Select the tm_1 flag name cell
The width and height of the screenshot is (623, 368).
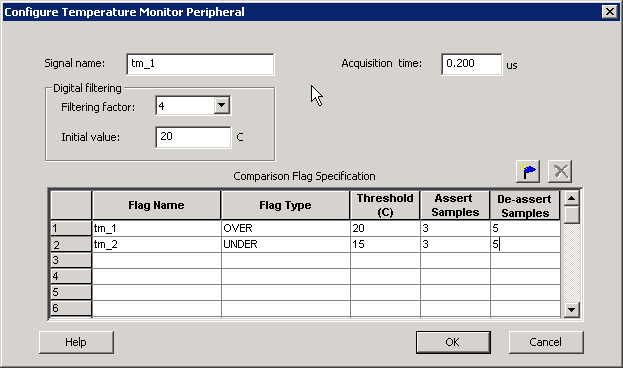pyautogui.click(x=157, y=229)
